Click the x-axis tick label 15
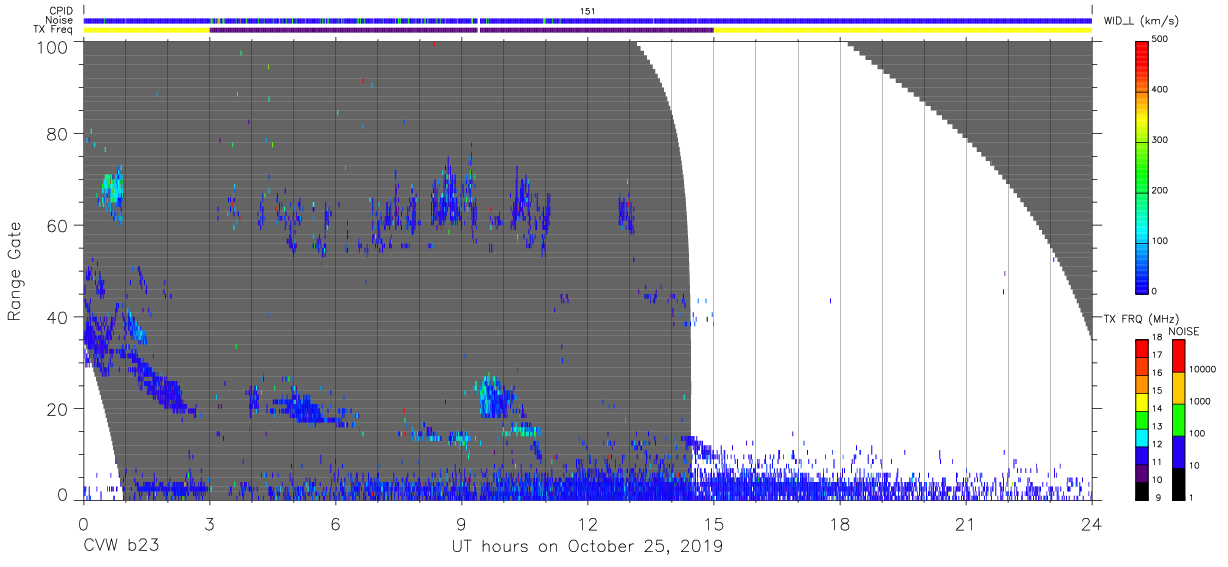 (713, 525)
